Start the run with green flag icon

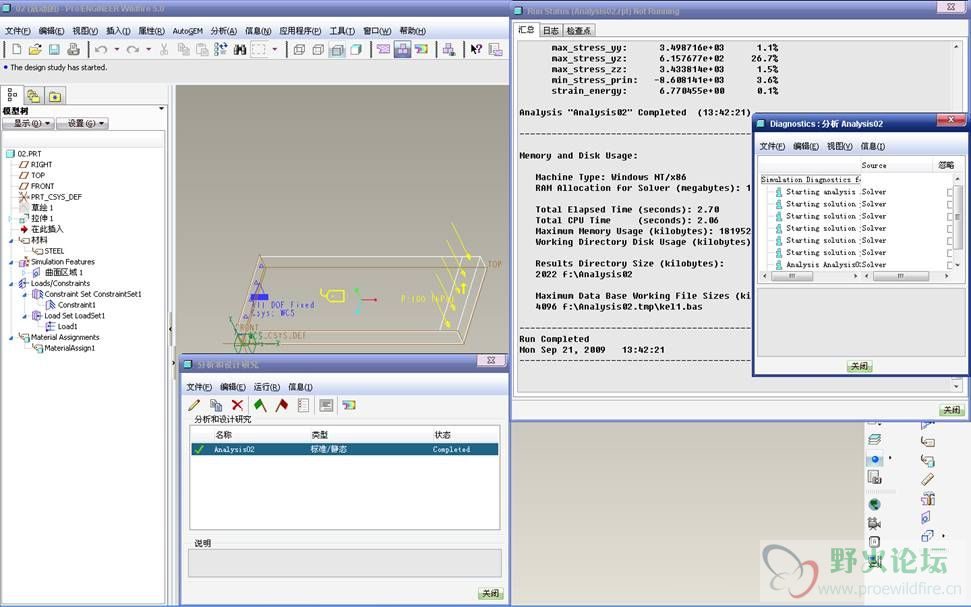(260, 405)
